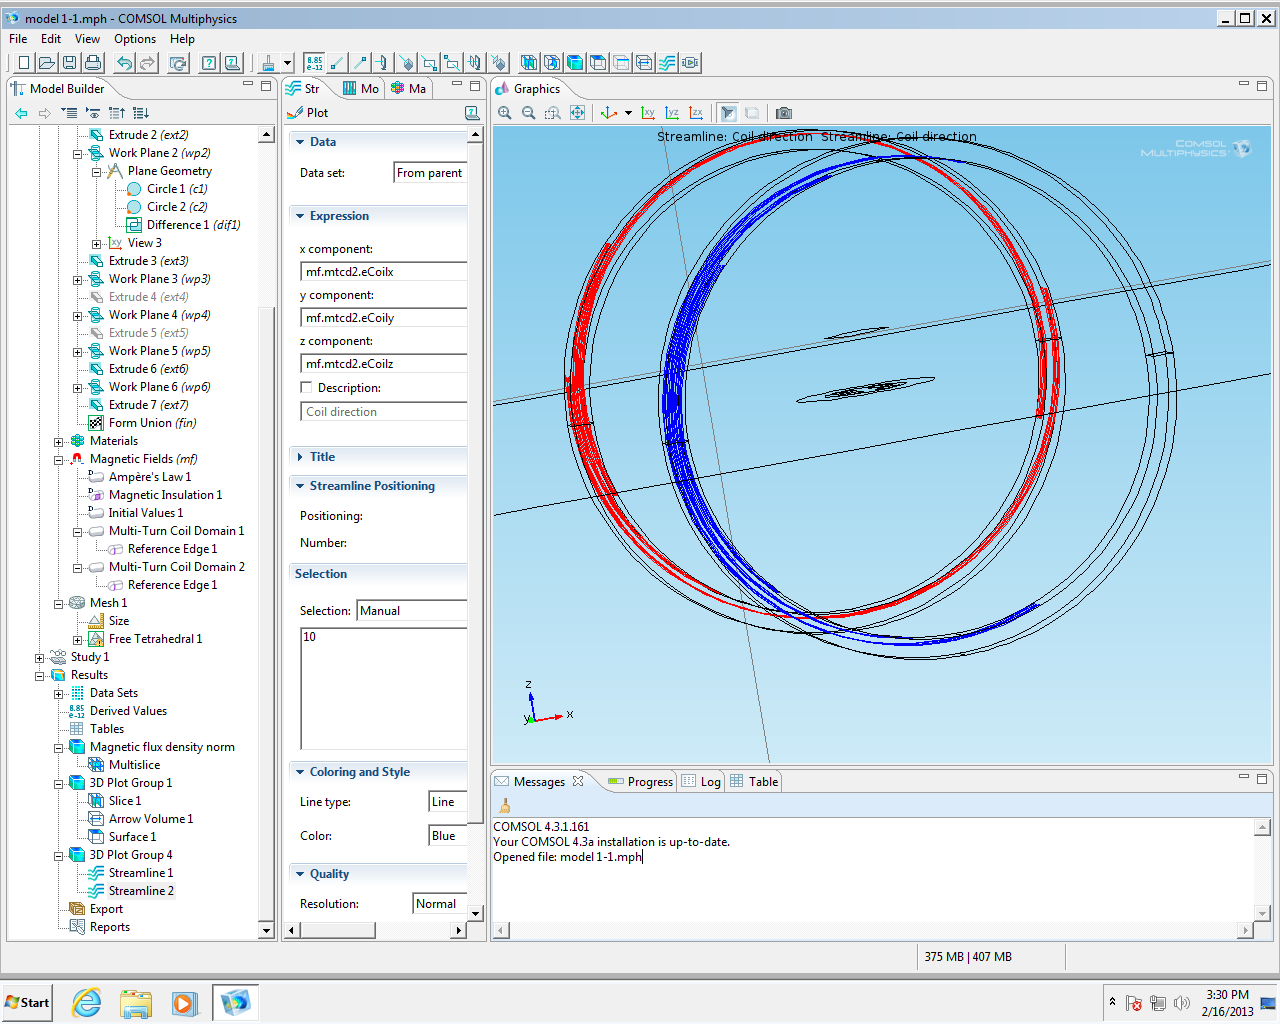Viewport: 1280px width, 1024px height.
Task: Collapse the Coloring and Style section
Action: click(x=299, y=772)
